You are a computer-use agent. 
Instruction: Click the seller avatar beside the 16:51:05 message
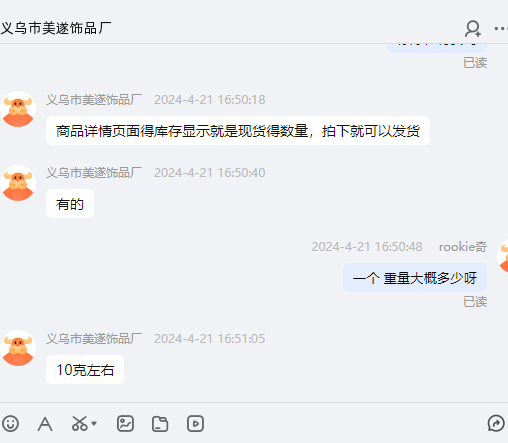pos(18,348)
